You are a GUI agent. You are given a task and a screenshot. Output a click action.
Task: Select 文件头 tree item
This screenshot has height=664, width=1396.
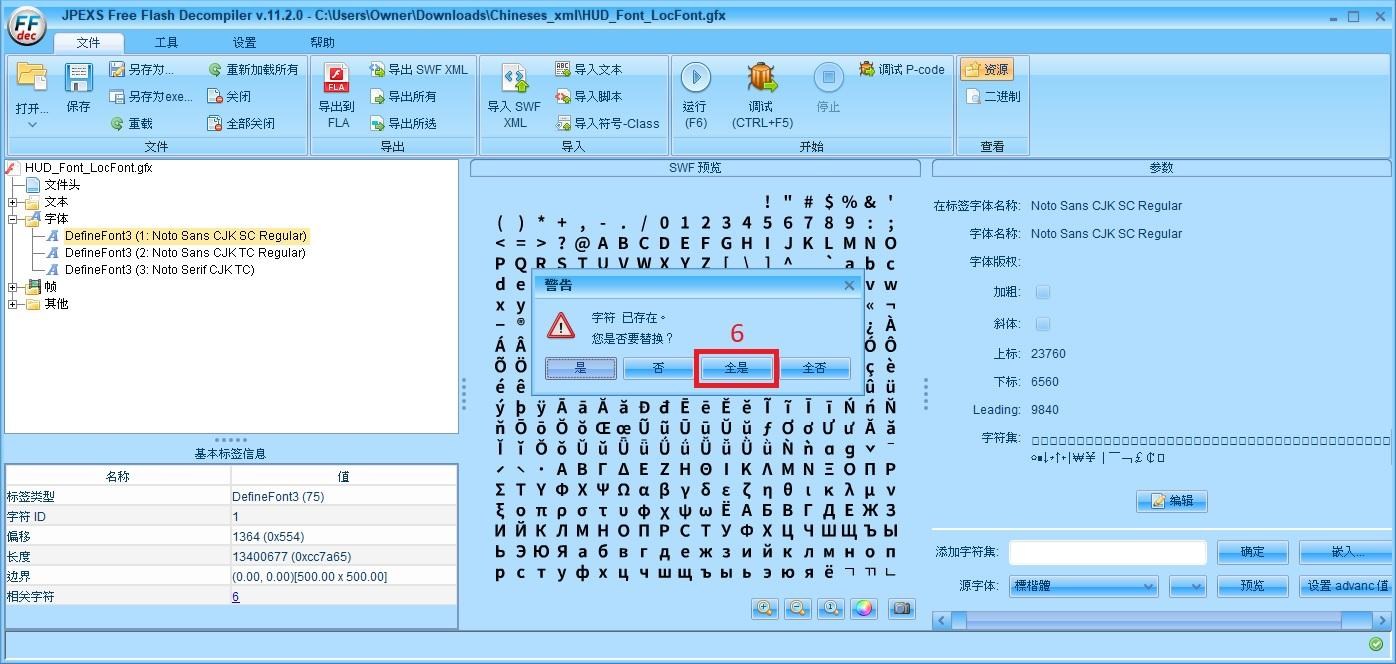[62, 185]
